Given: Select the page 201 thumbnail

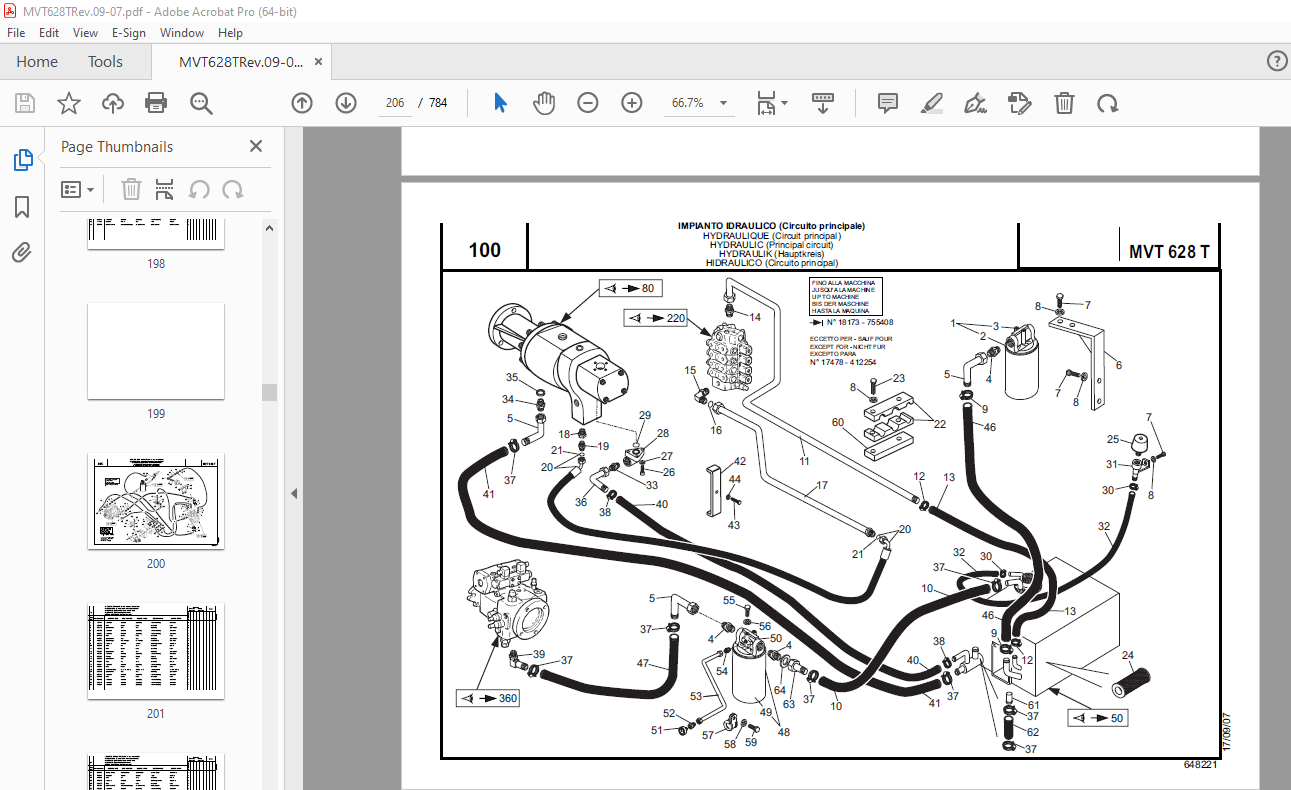Looking at the screenshot, I should pos(156,651).
